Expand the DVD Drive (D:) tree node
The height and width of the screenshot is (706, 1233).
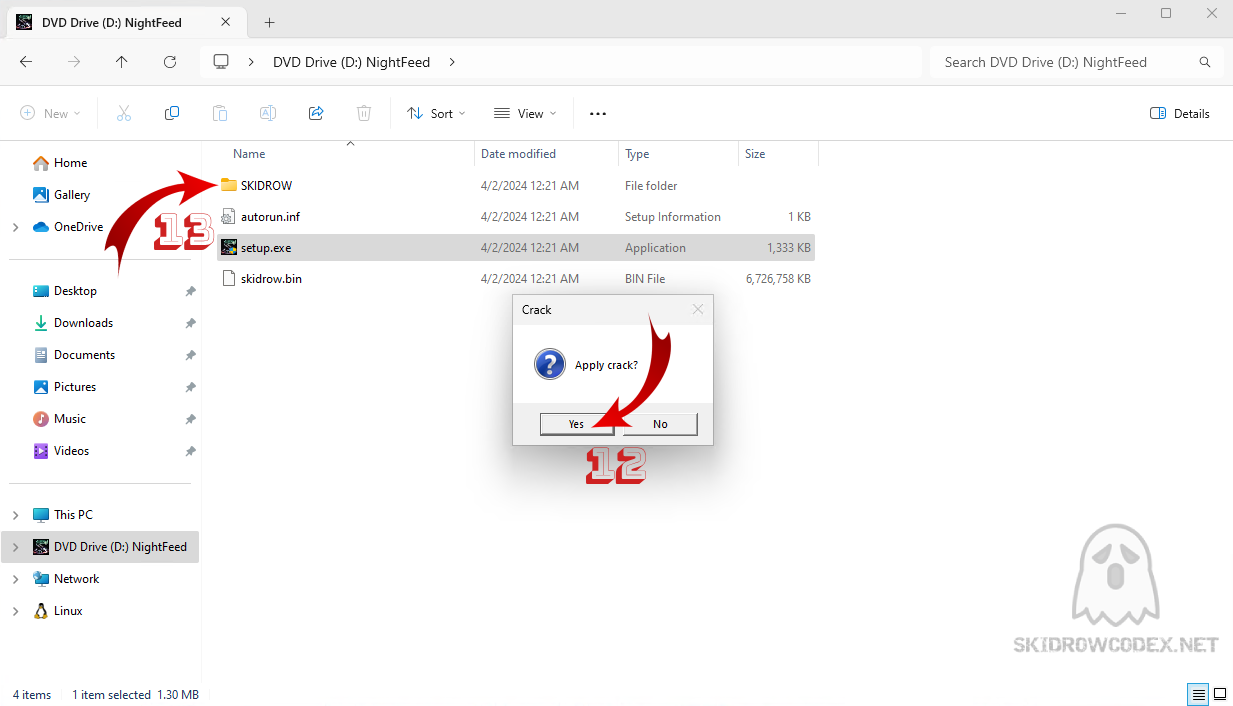point(15,547)
